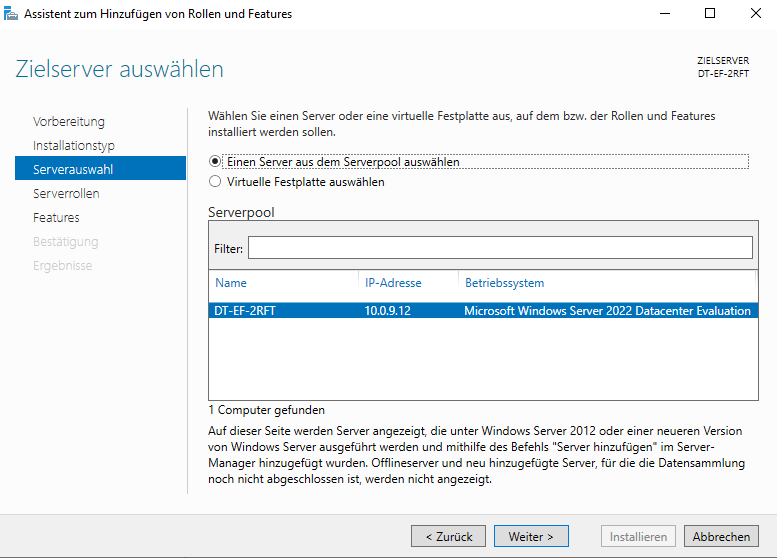Minimize the roles and features wizard window
This screenshot has height=558, width=777.
(x=664, y=14)
